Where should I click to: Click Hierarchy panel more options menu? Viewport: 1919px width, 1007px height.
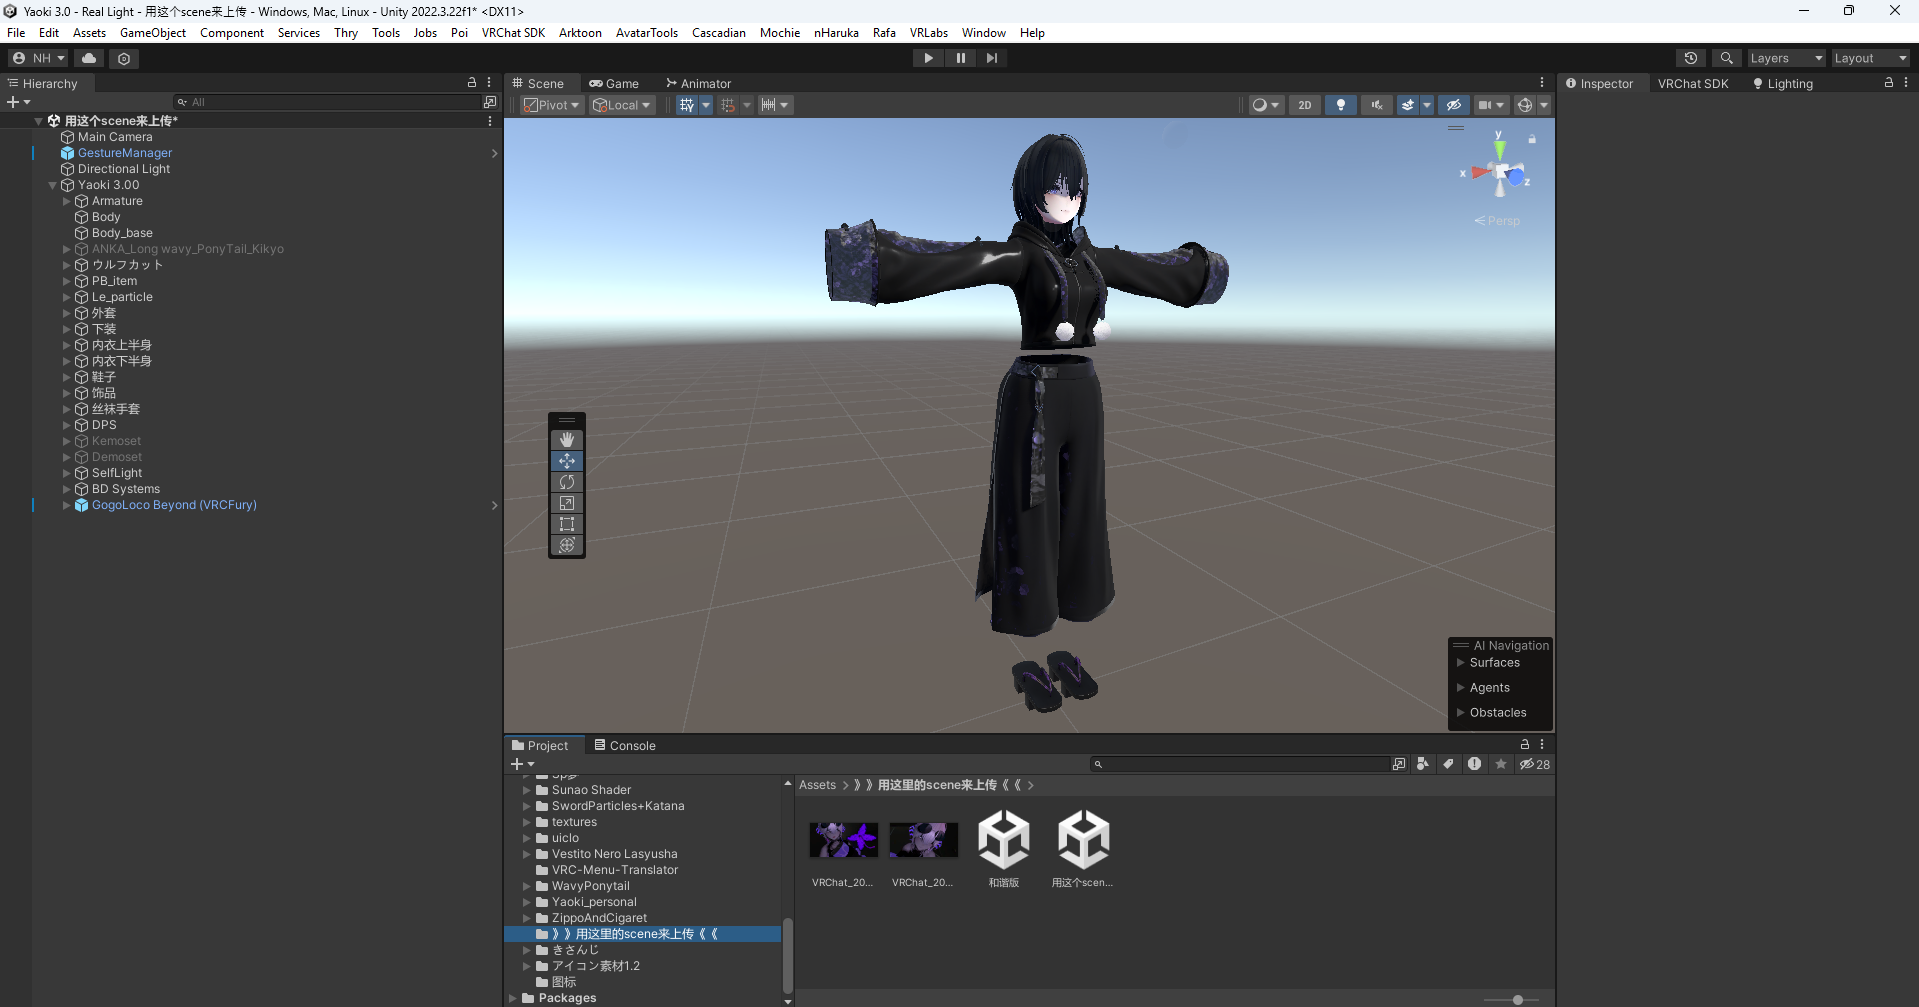pyautogui.click(x=489, y=83)
